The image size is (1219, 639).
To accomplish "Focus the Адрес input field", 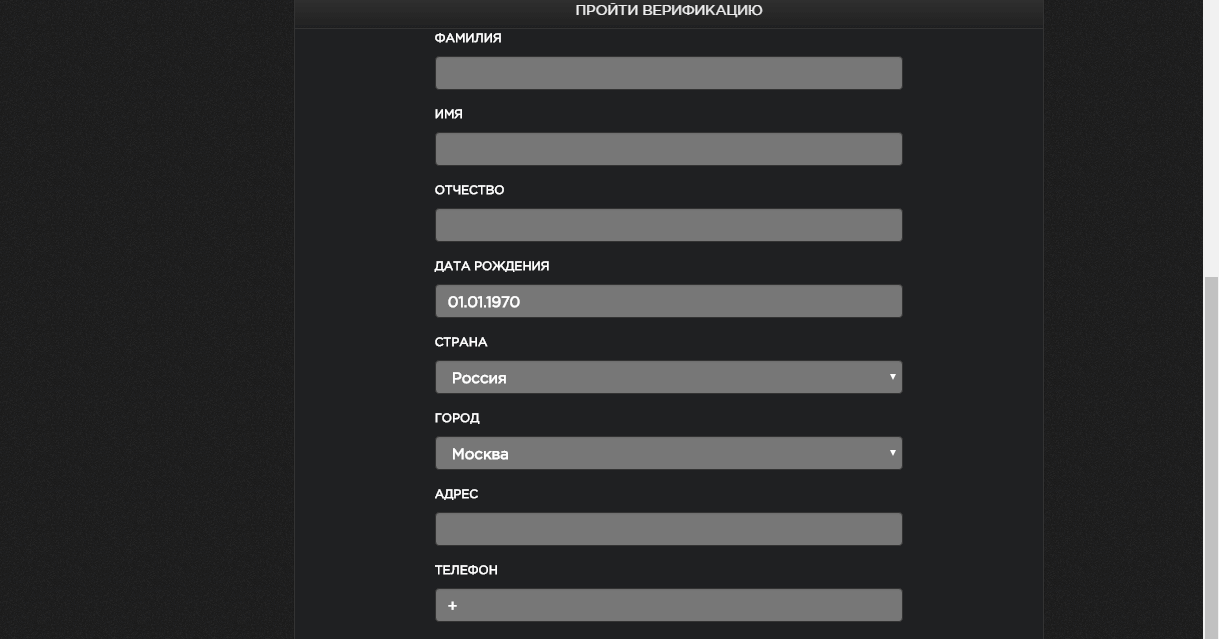I will [x=668, y=529].
